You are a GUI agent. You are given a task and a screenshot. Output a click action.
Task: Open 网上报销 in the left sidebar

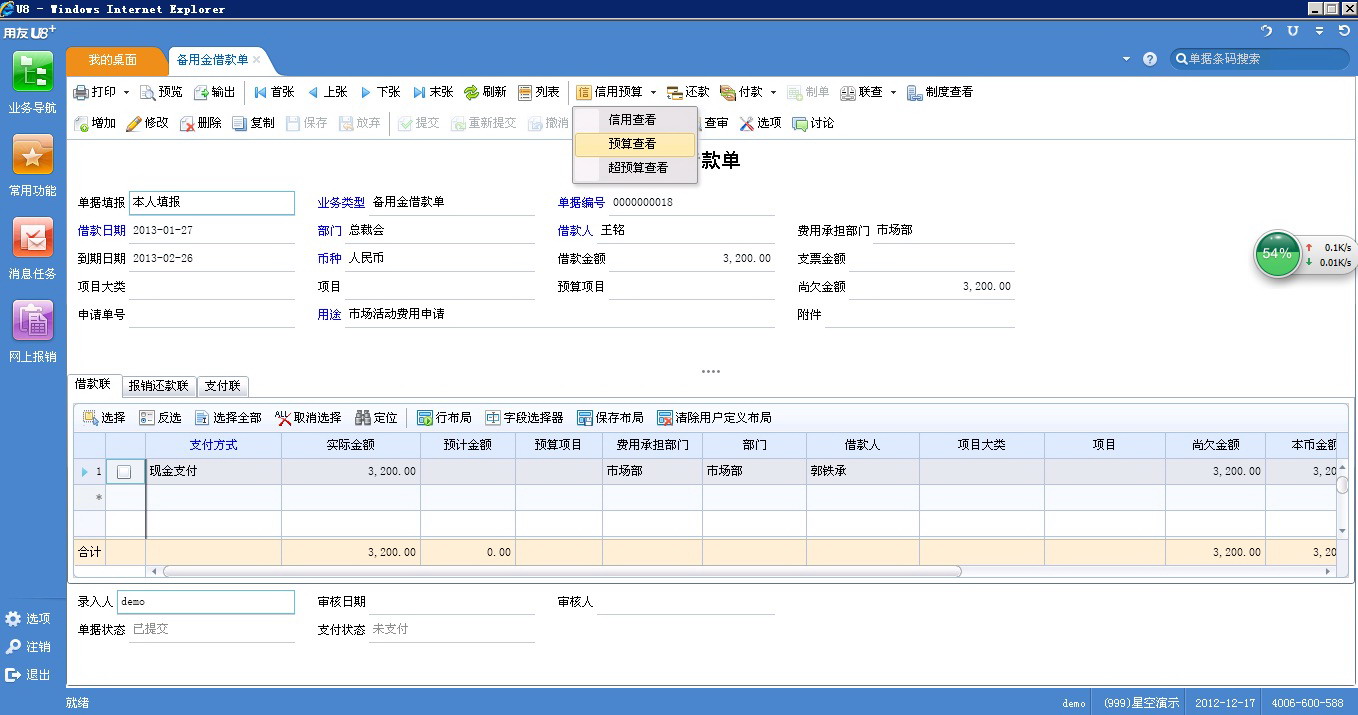click(x=32, y=332)
